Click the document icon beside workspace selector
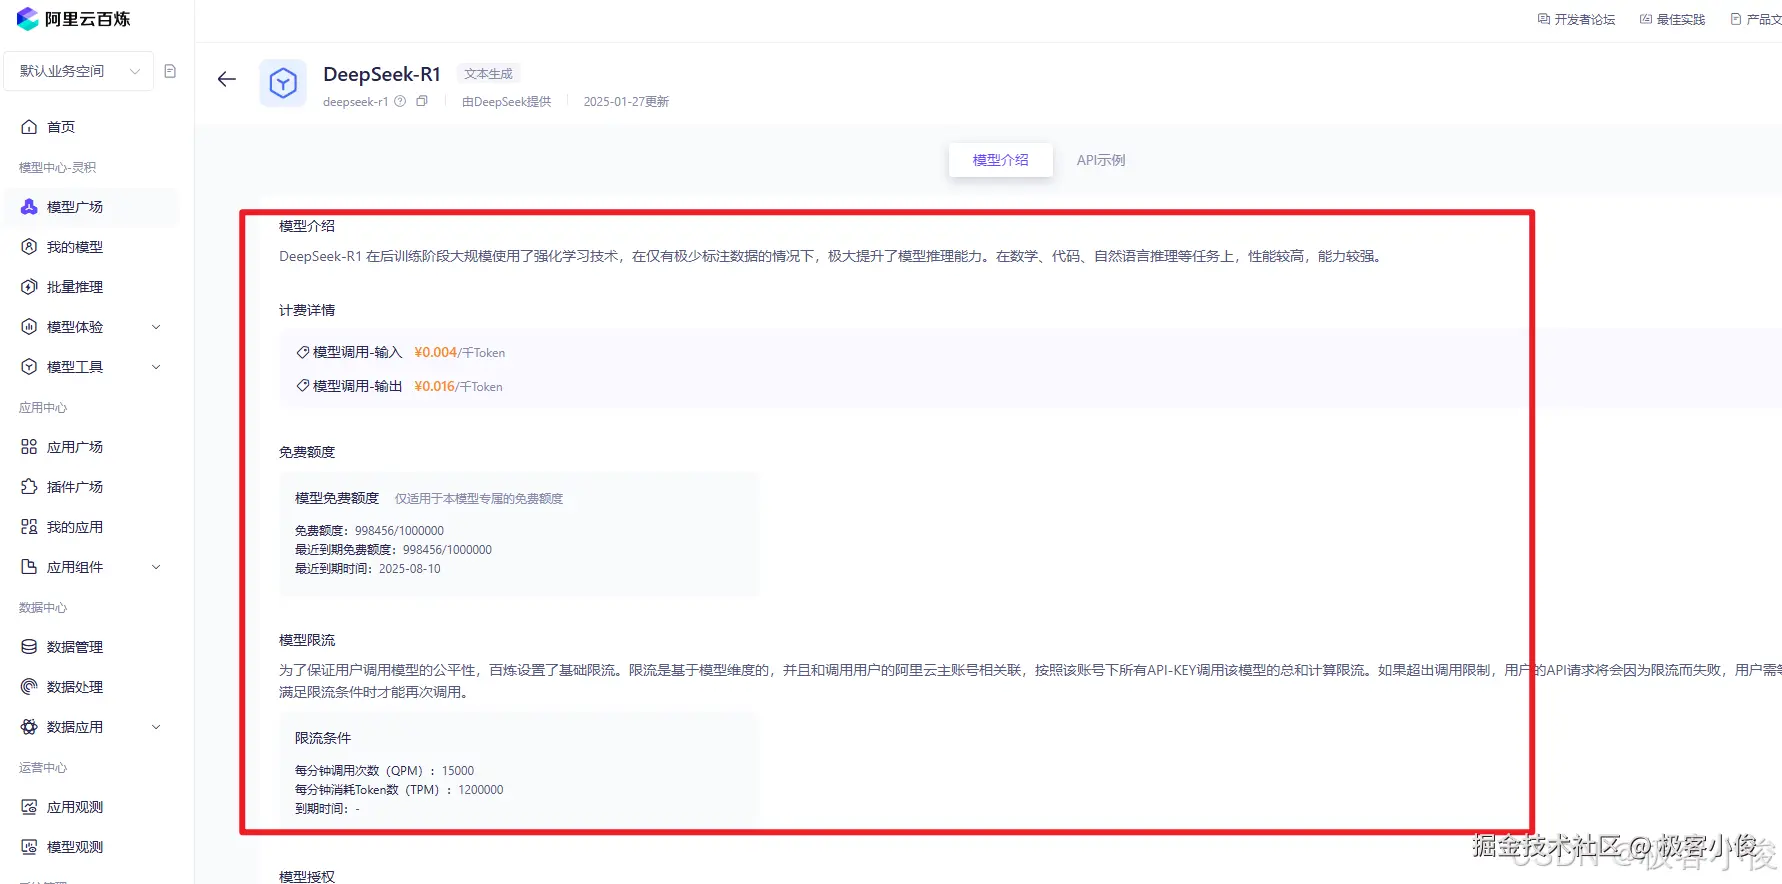The image size is (1782, 884). tap(170, 71)
